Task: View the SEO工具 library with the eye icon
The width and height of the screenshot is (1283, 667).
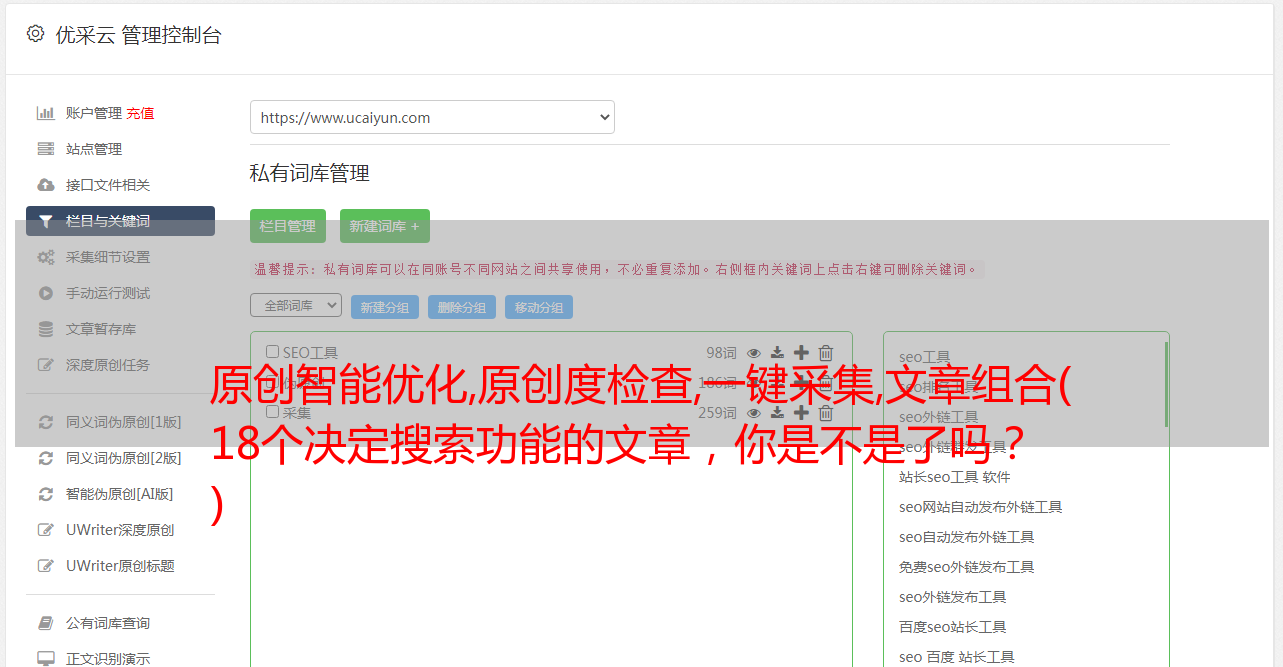Action: [x=754, y=352]
